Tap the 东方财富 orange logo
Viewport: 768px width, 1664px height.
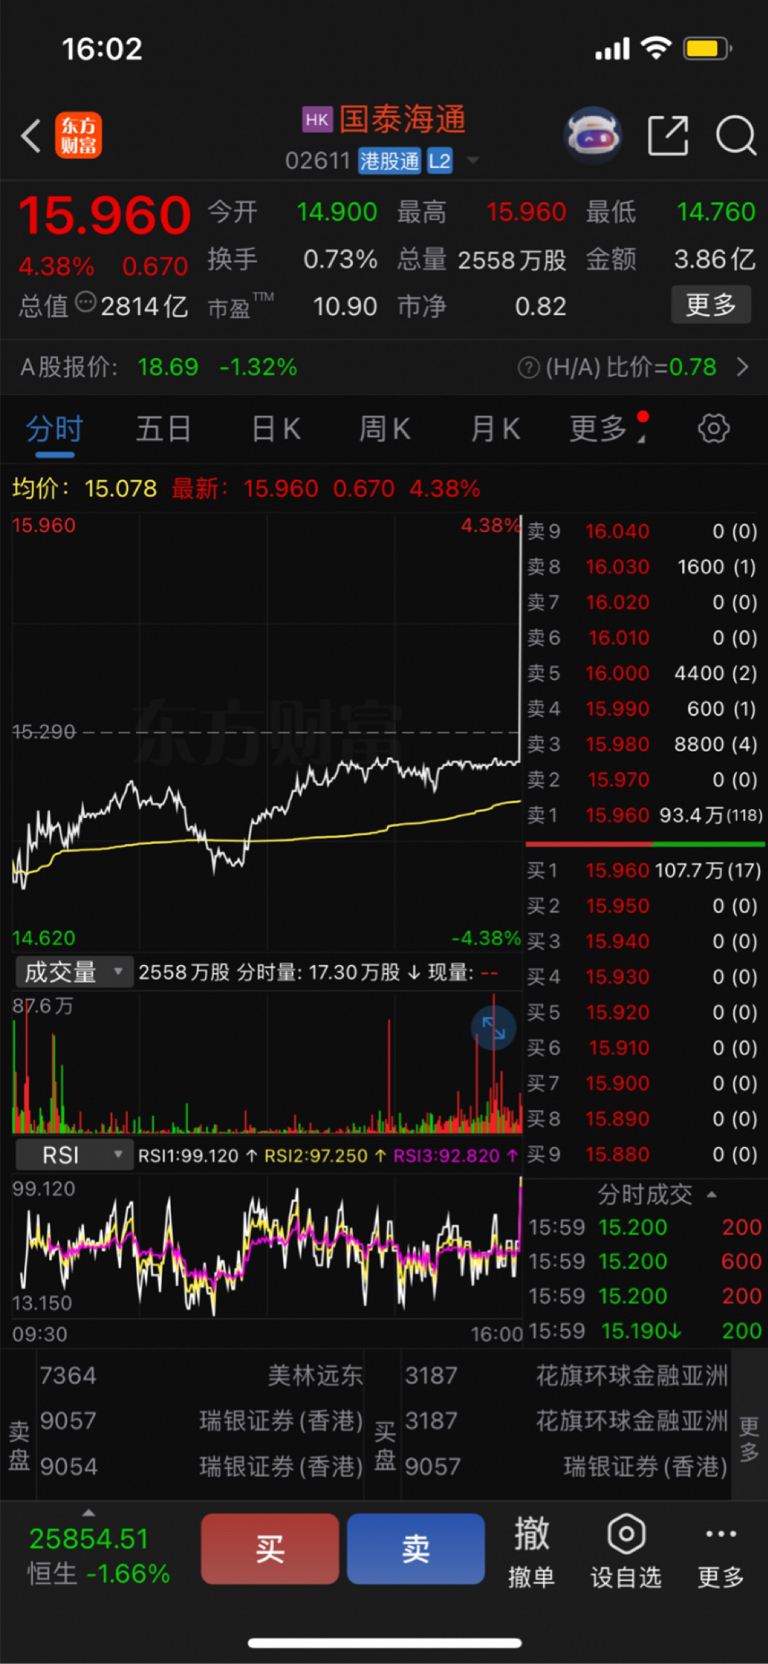point(78,136)
